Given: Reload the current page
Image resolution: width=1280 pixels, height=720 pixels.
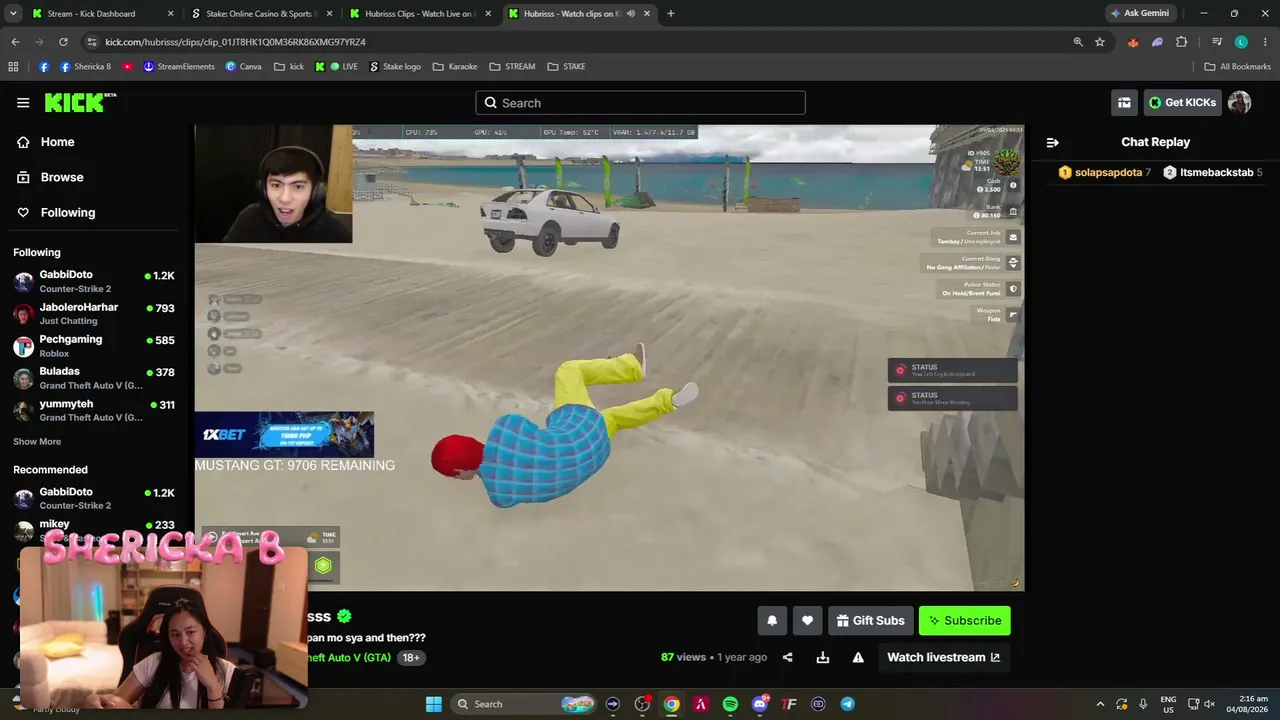Looking at the screenshot, I should pyautogui.click(x=63, y=42).
